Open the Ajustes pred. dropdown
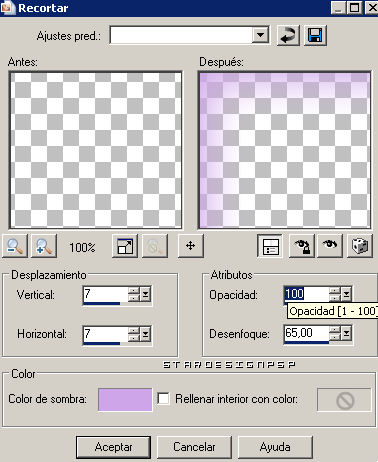378x462 pixels. point(261,35)
